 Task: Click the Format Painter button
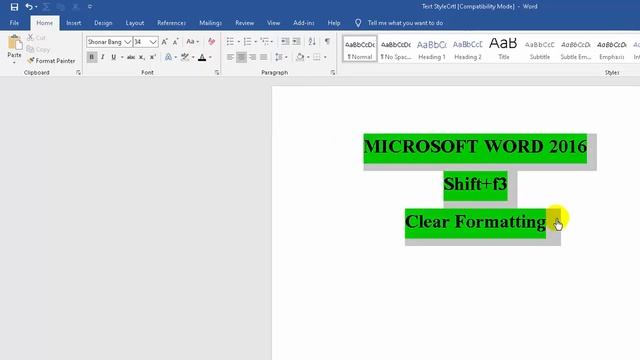(51, 61)
